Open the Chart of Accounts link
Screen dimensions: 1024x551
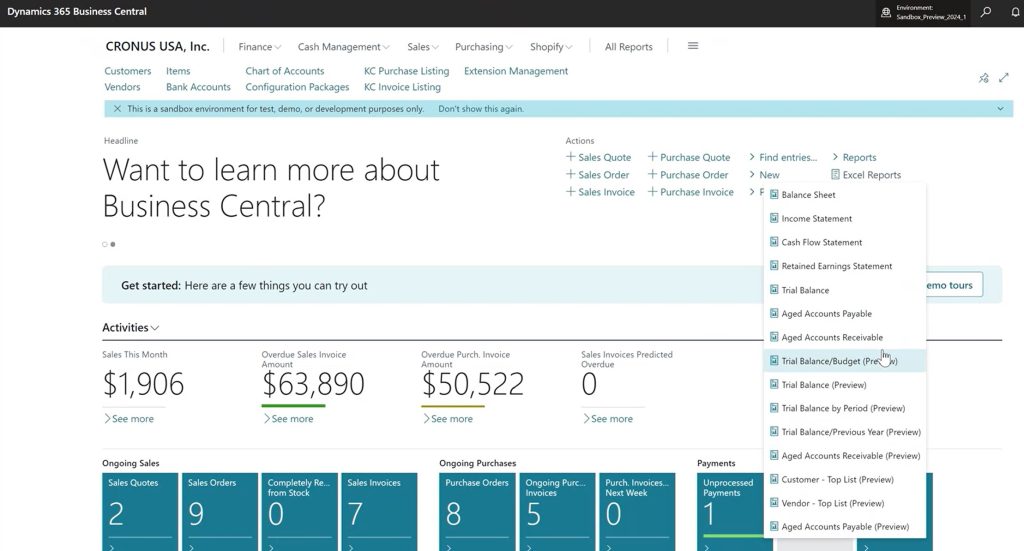point(284,71)
